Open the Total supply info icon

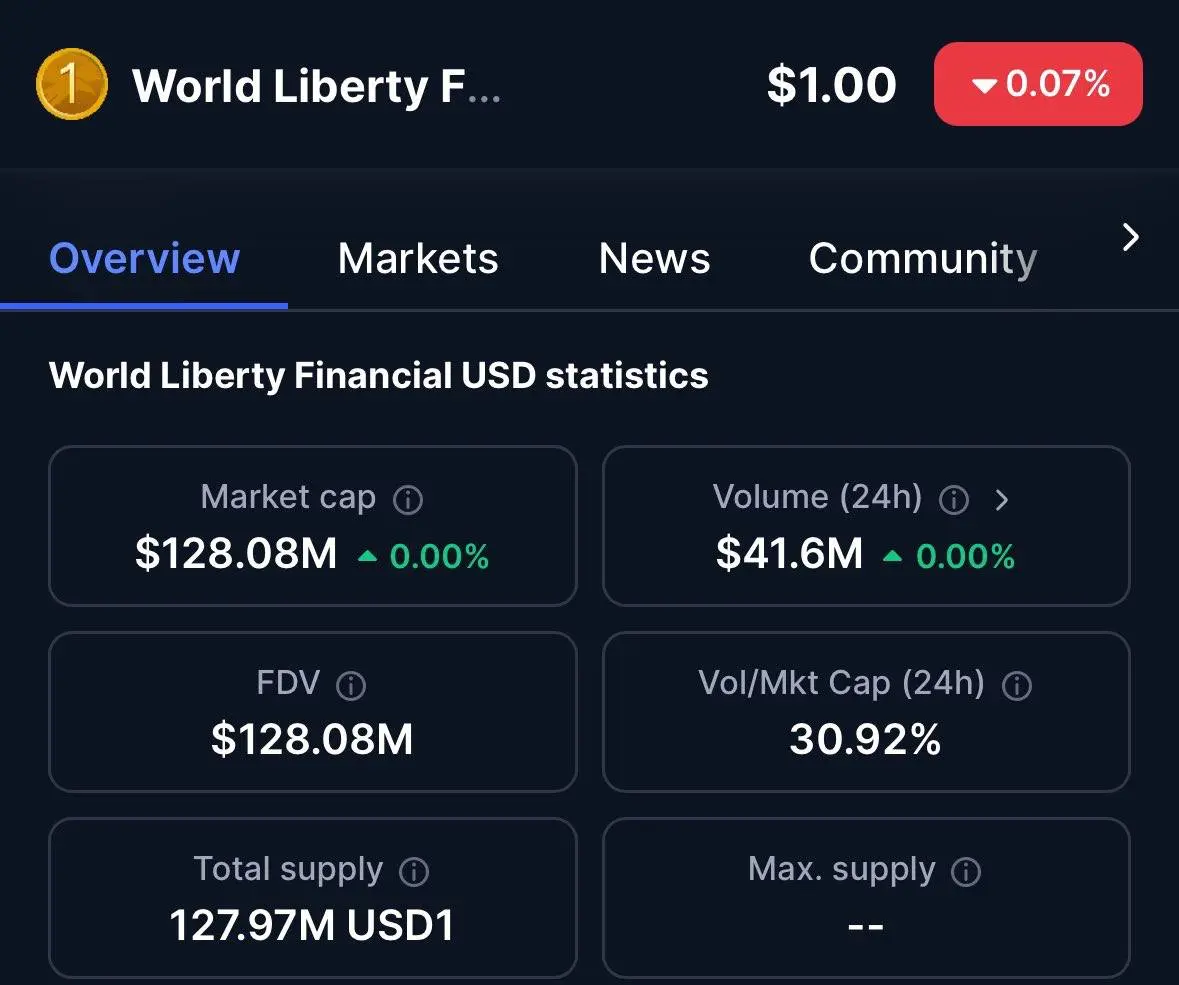coord(414,871)
